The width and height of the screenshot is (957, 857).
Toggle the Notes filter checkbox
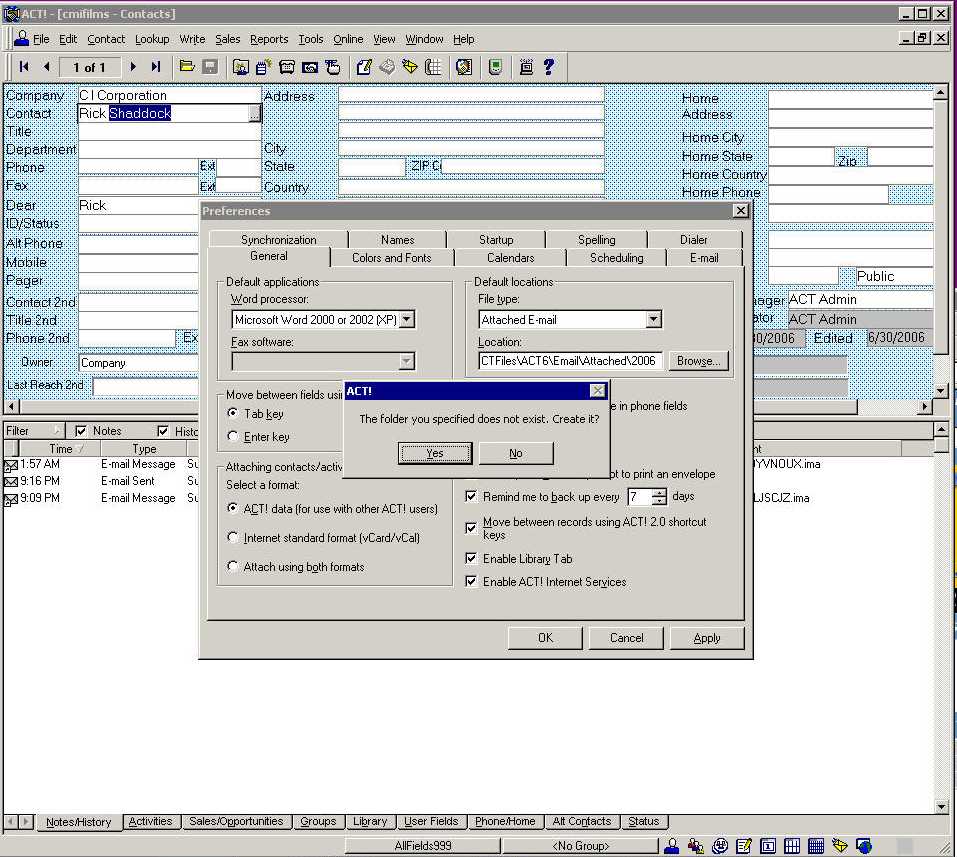[x=81, y=431]
